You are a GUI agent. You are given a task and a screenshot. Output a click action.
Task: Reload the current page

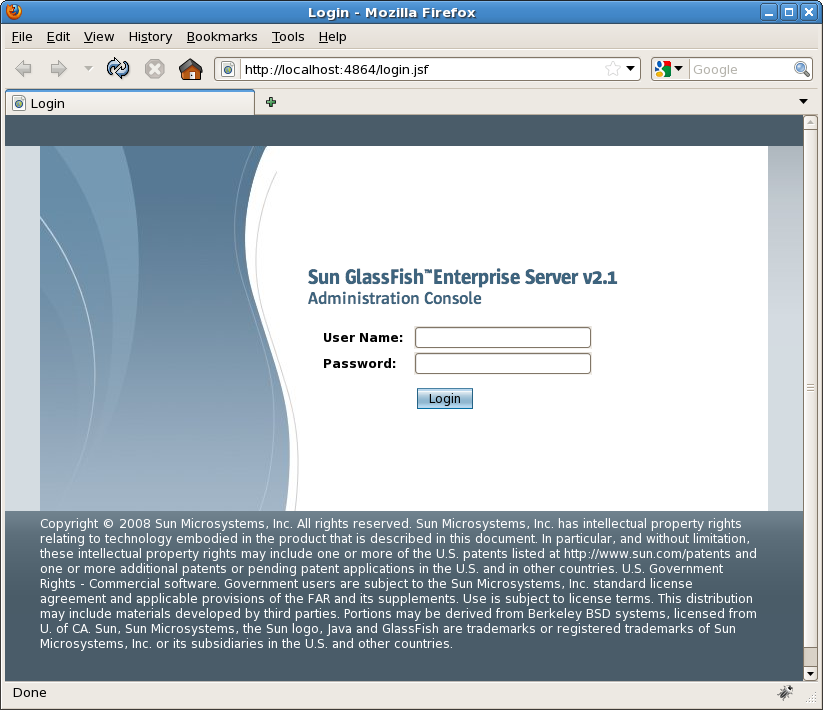[x=118, y=69]
